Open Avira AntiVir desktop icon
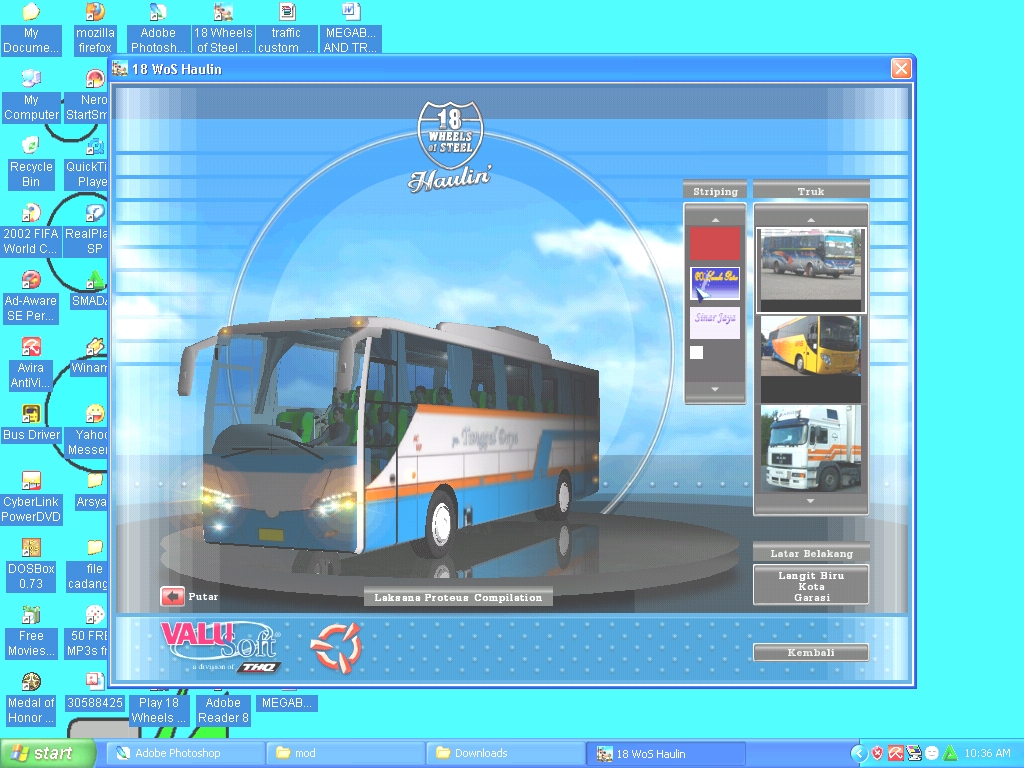This screenshot has height=768, width=1024. coord(31,364)
